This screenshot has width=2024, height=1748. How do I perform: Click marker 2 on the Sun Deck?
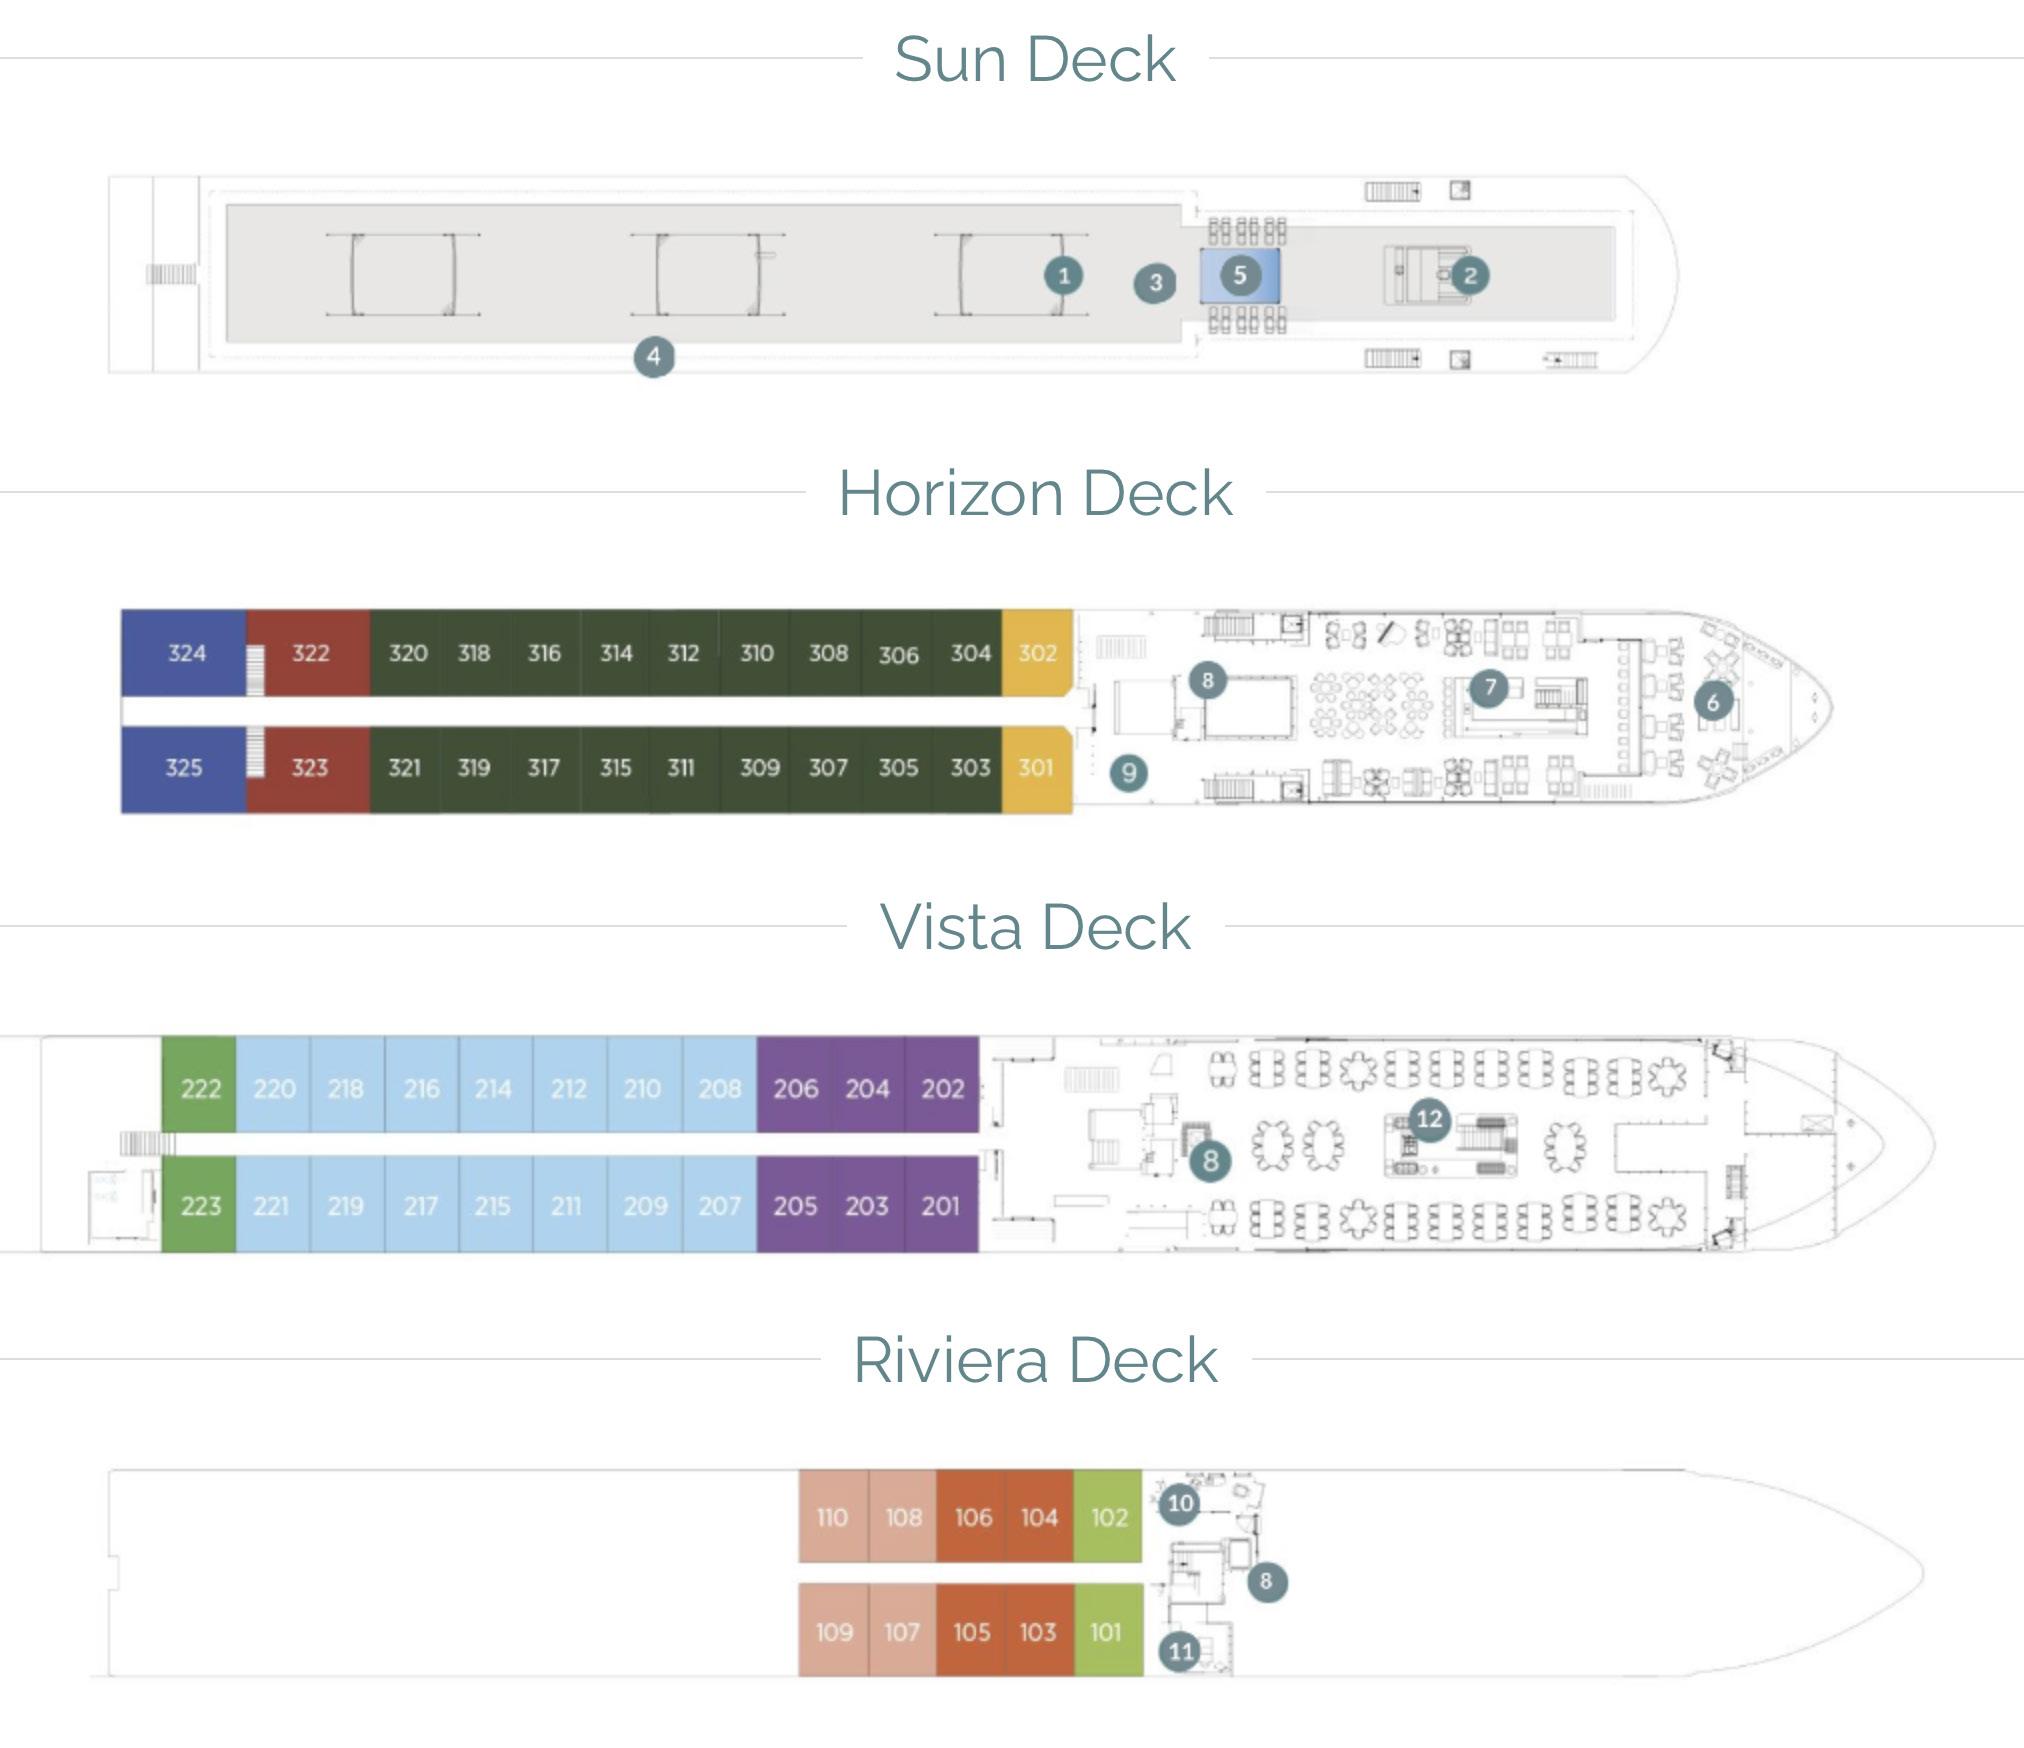1469,275
